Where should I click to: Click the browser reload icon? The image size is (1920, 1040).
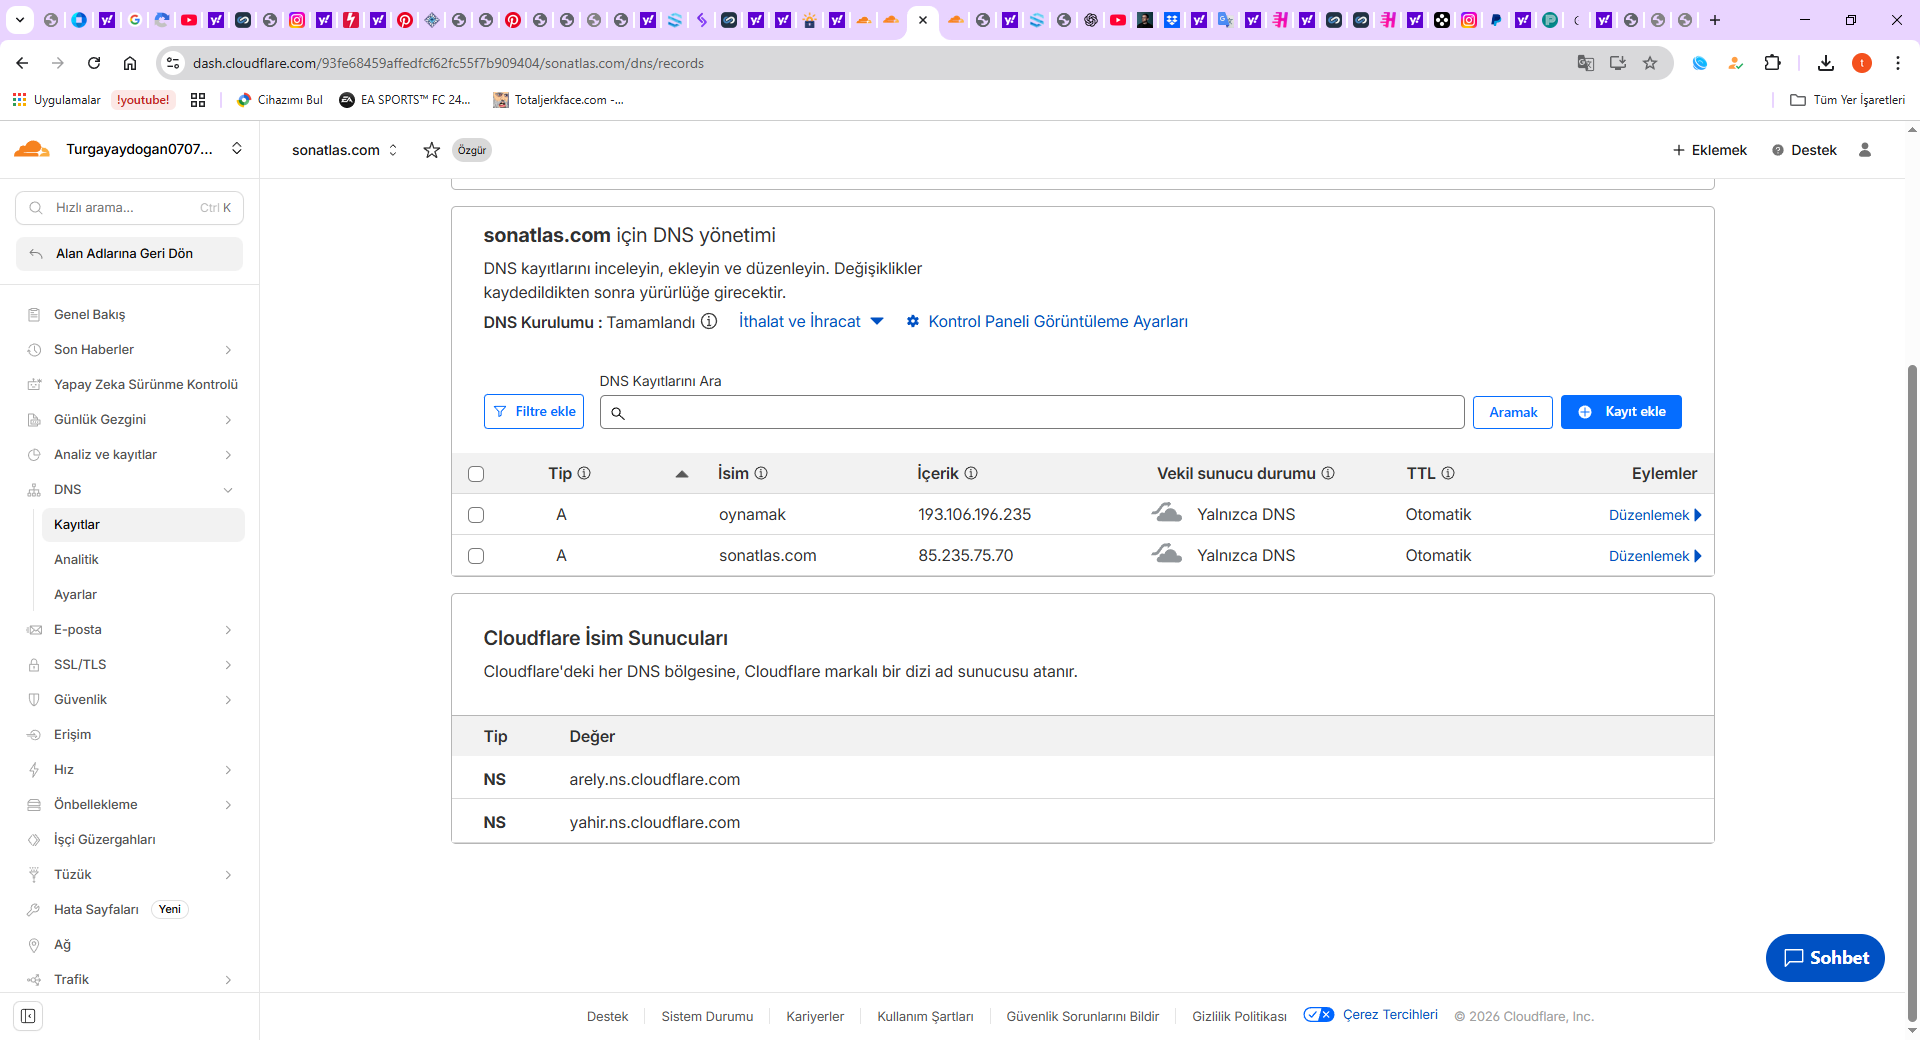click(94, 63)
